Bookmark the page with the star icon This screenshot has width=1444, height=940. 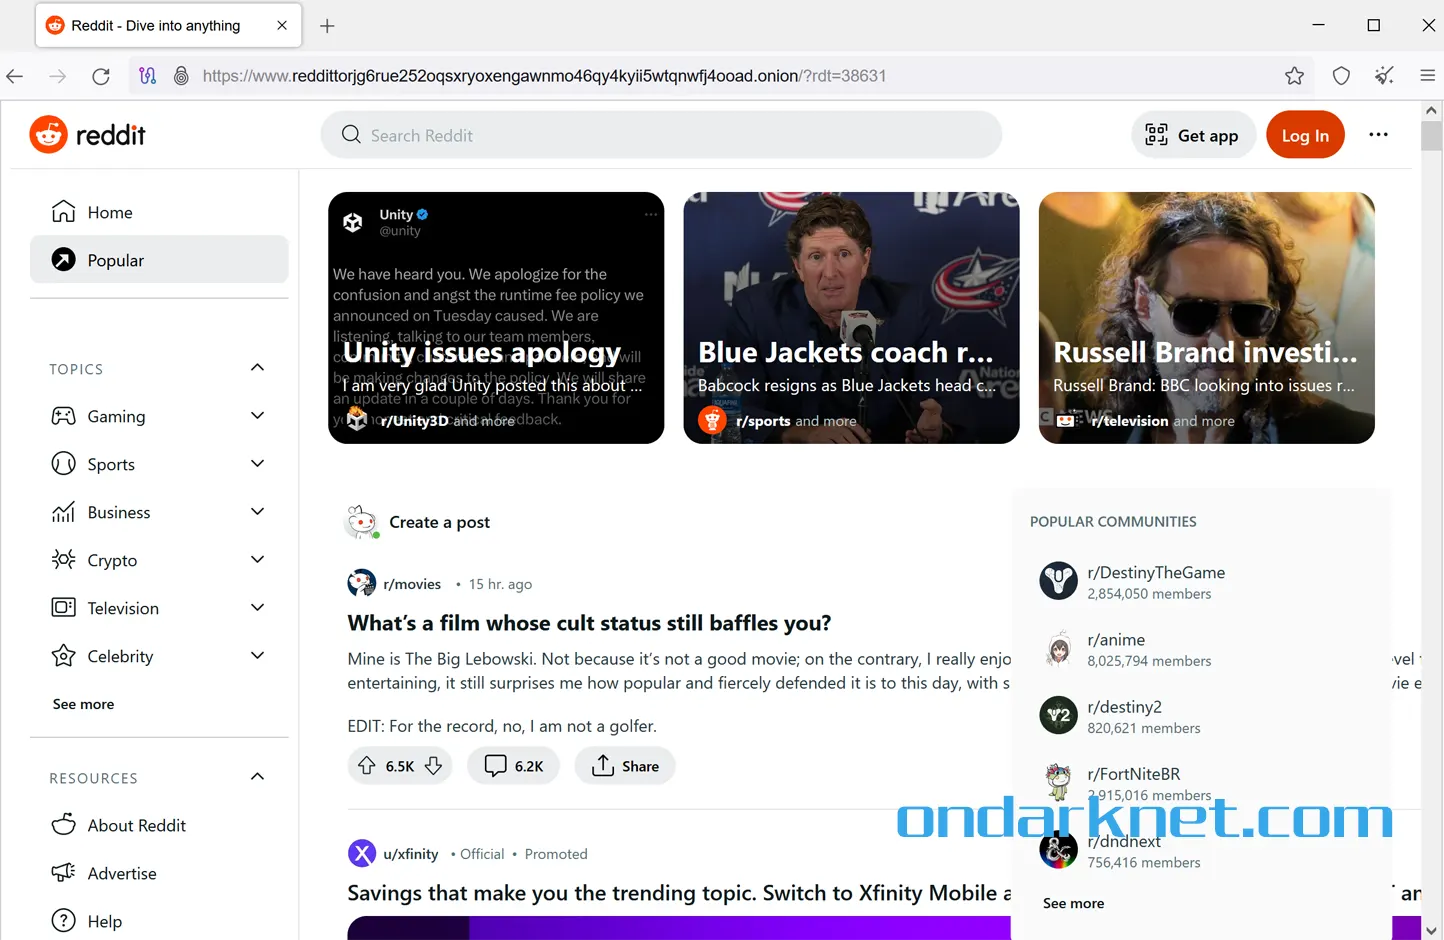pos(1294,75)
